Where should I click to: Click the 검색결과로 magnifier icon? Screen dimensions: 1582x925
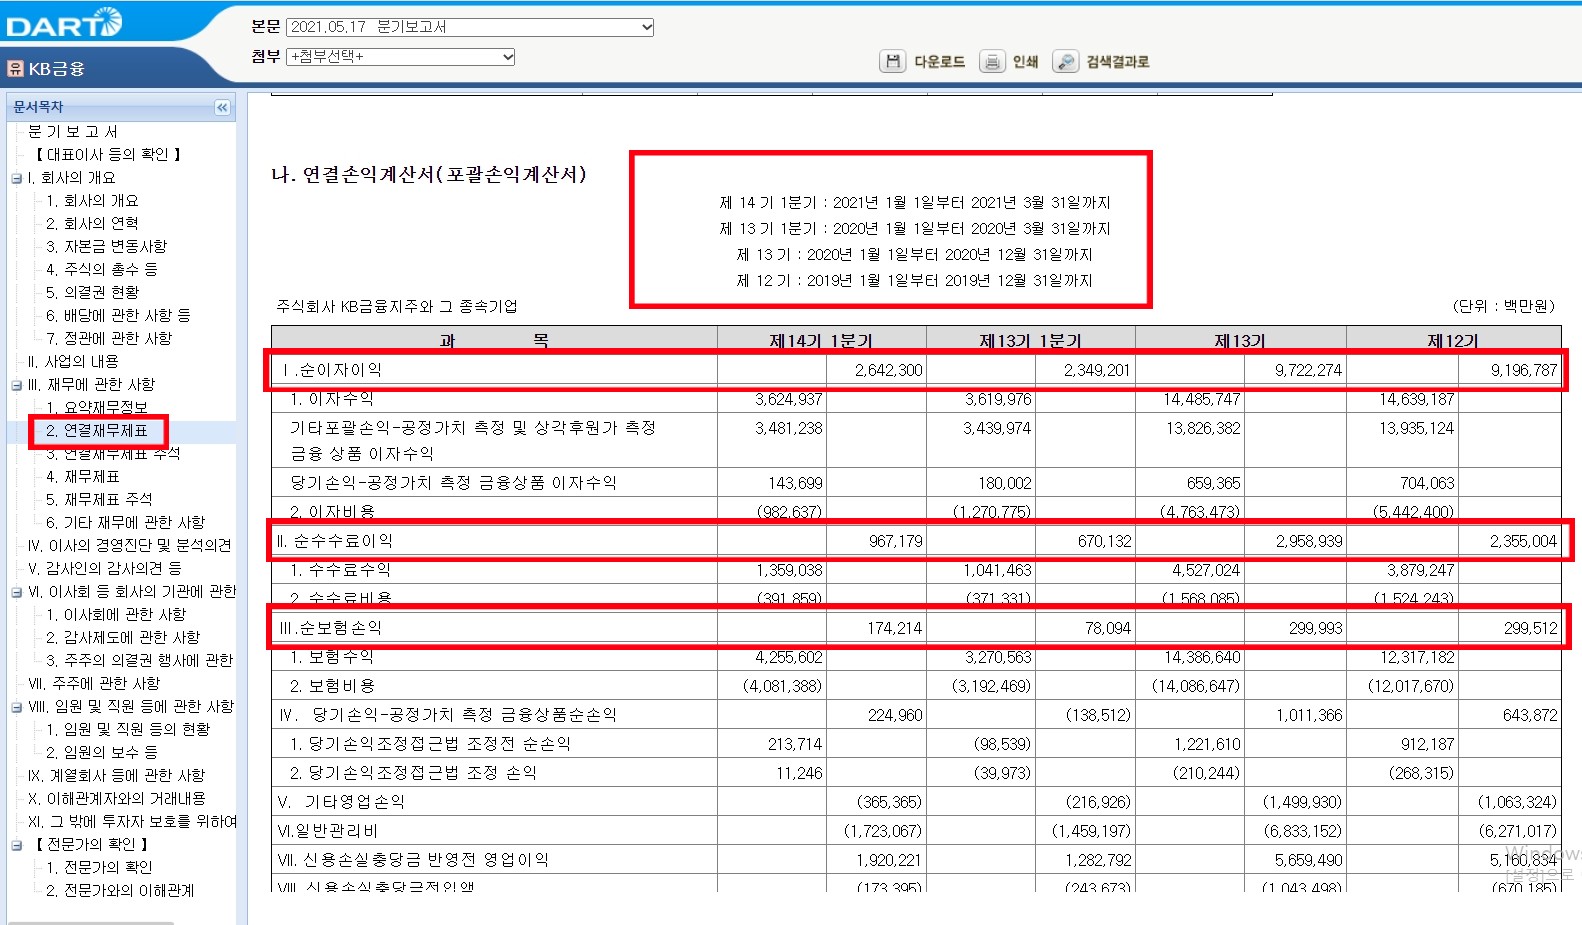[x=1066, y=62]
